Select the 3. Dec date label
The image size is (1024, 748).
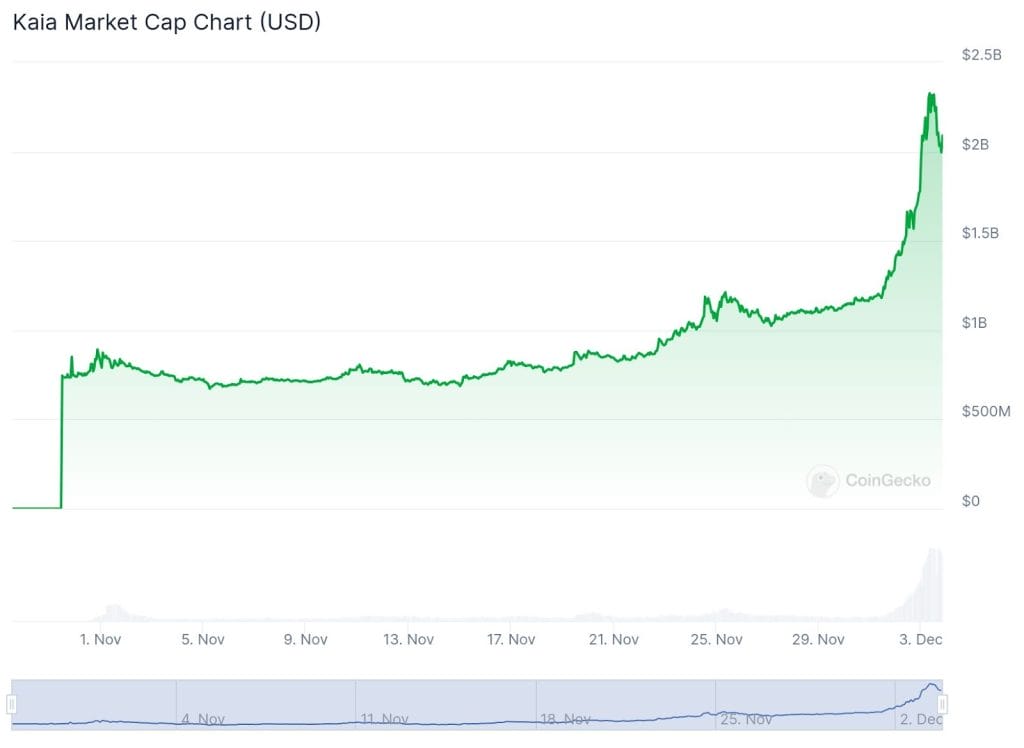(921, 640)
